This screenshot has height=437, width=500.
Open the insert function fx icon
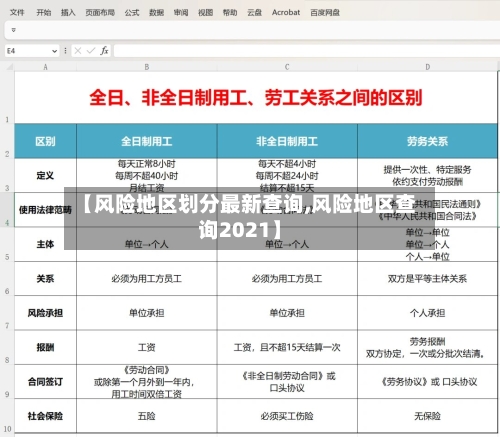[104, 51]
